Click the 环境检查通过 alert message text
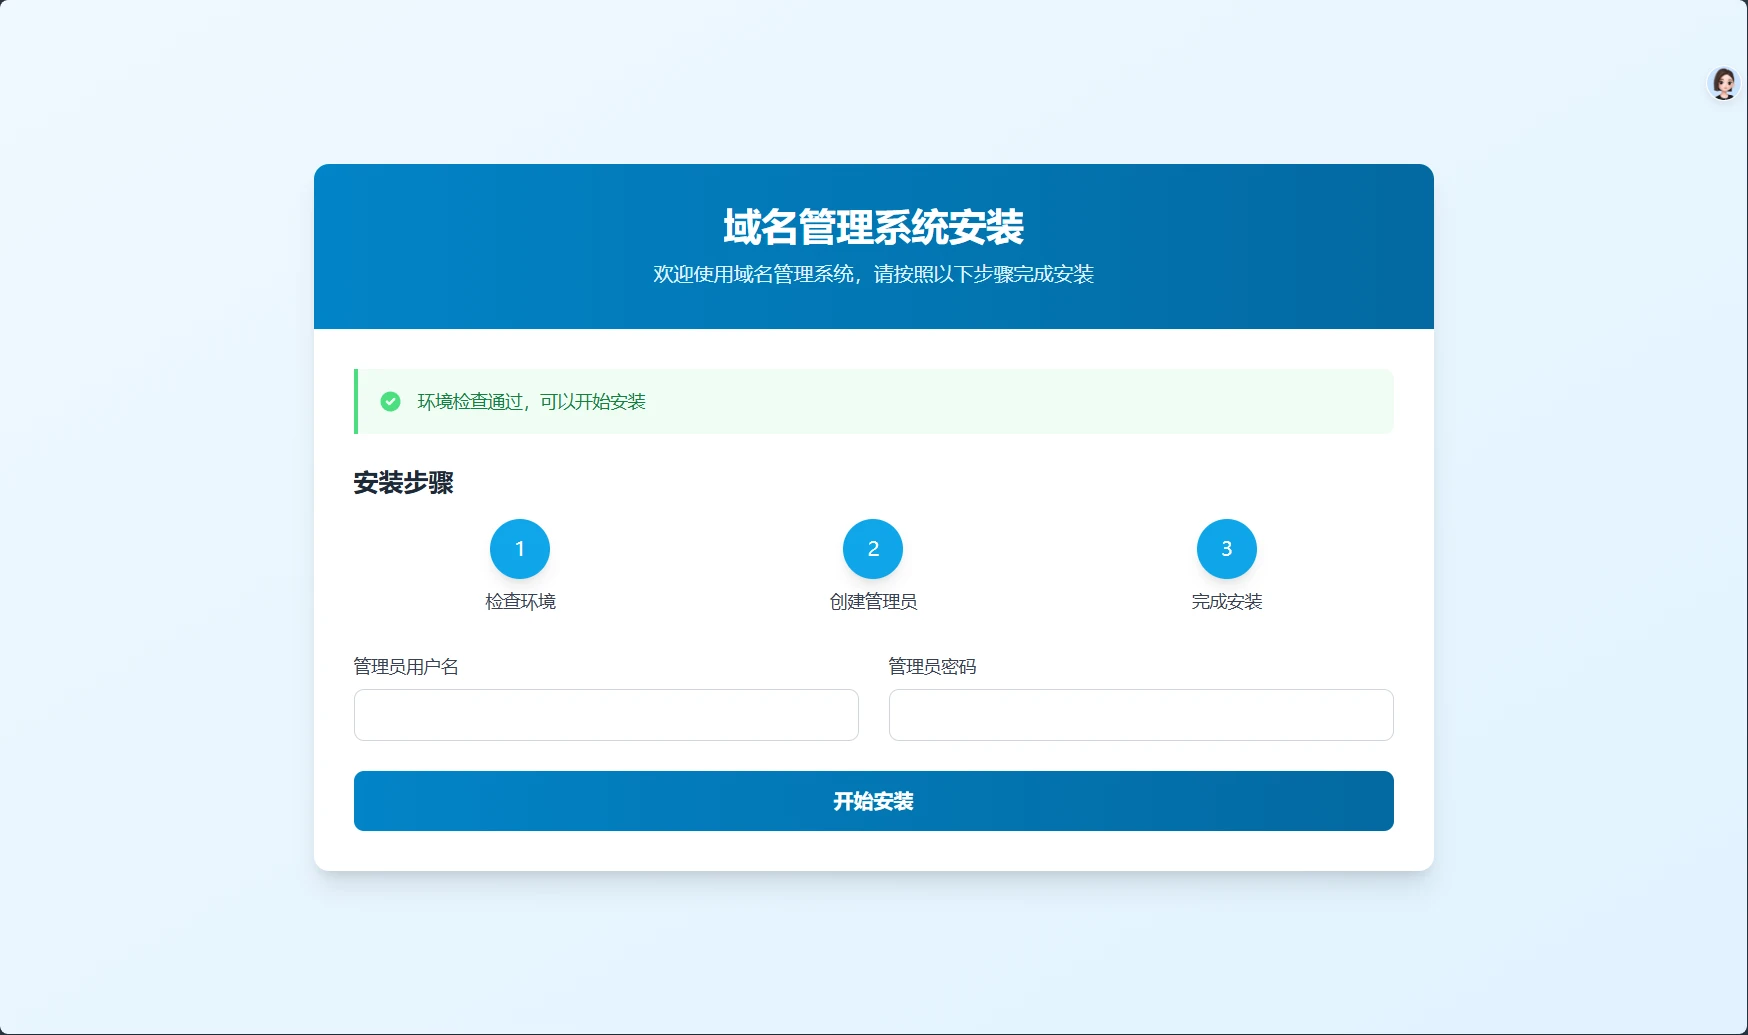 coord(531,401)
